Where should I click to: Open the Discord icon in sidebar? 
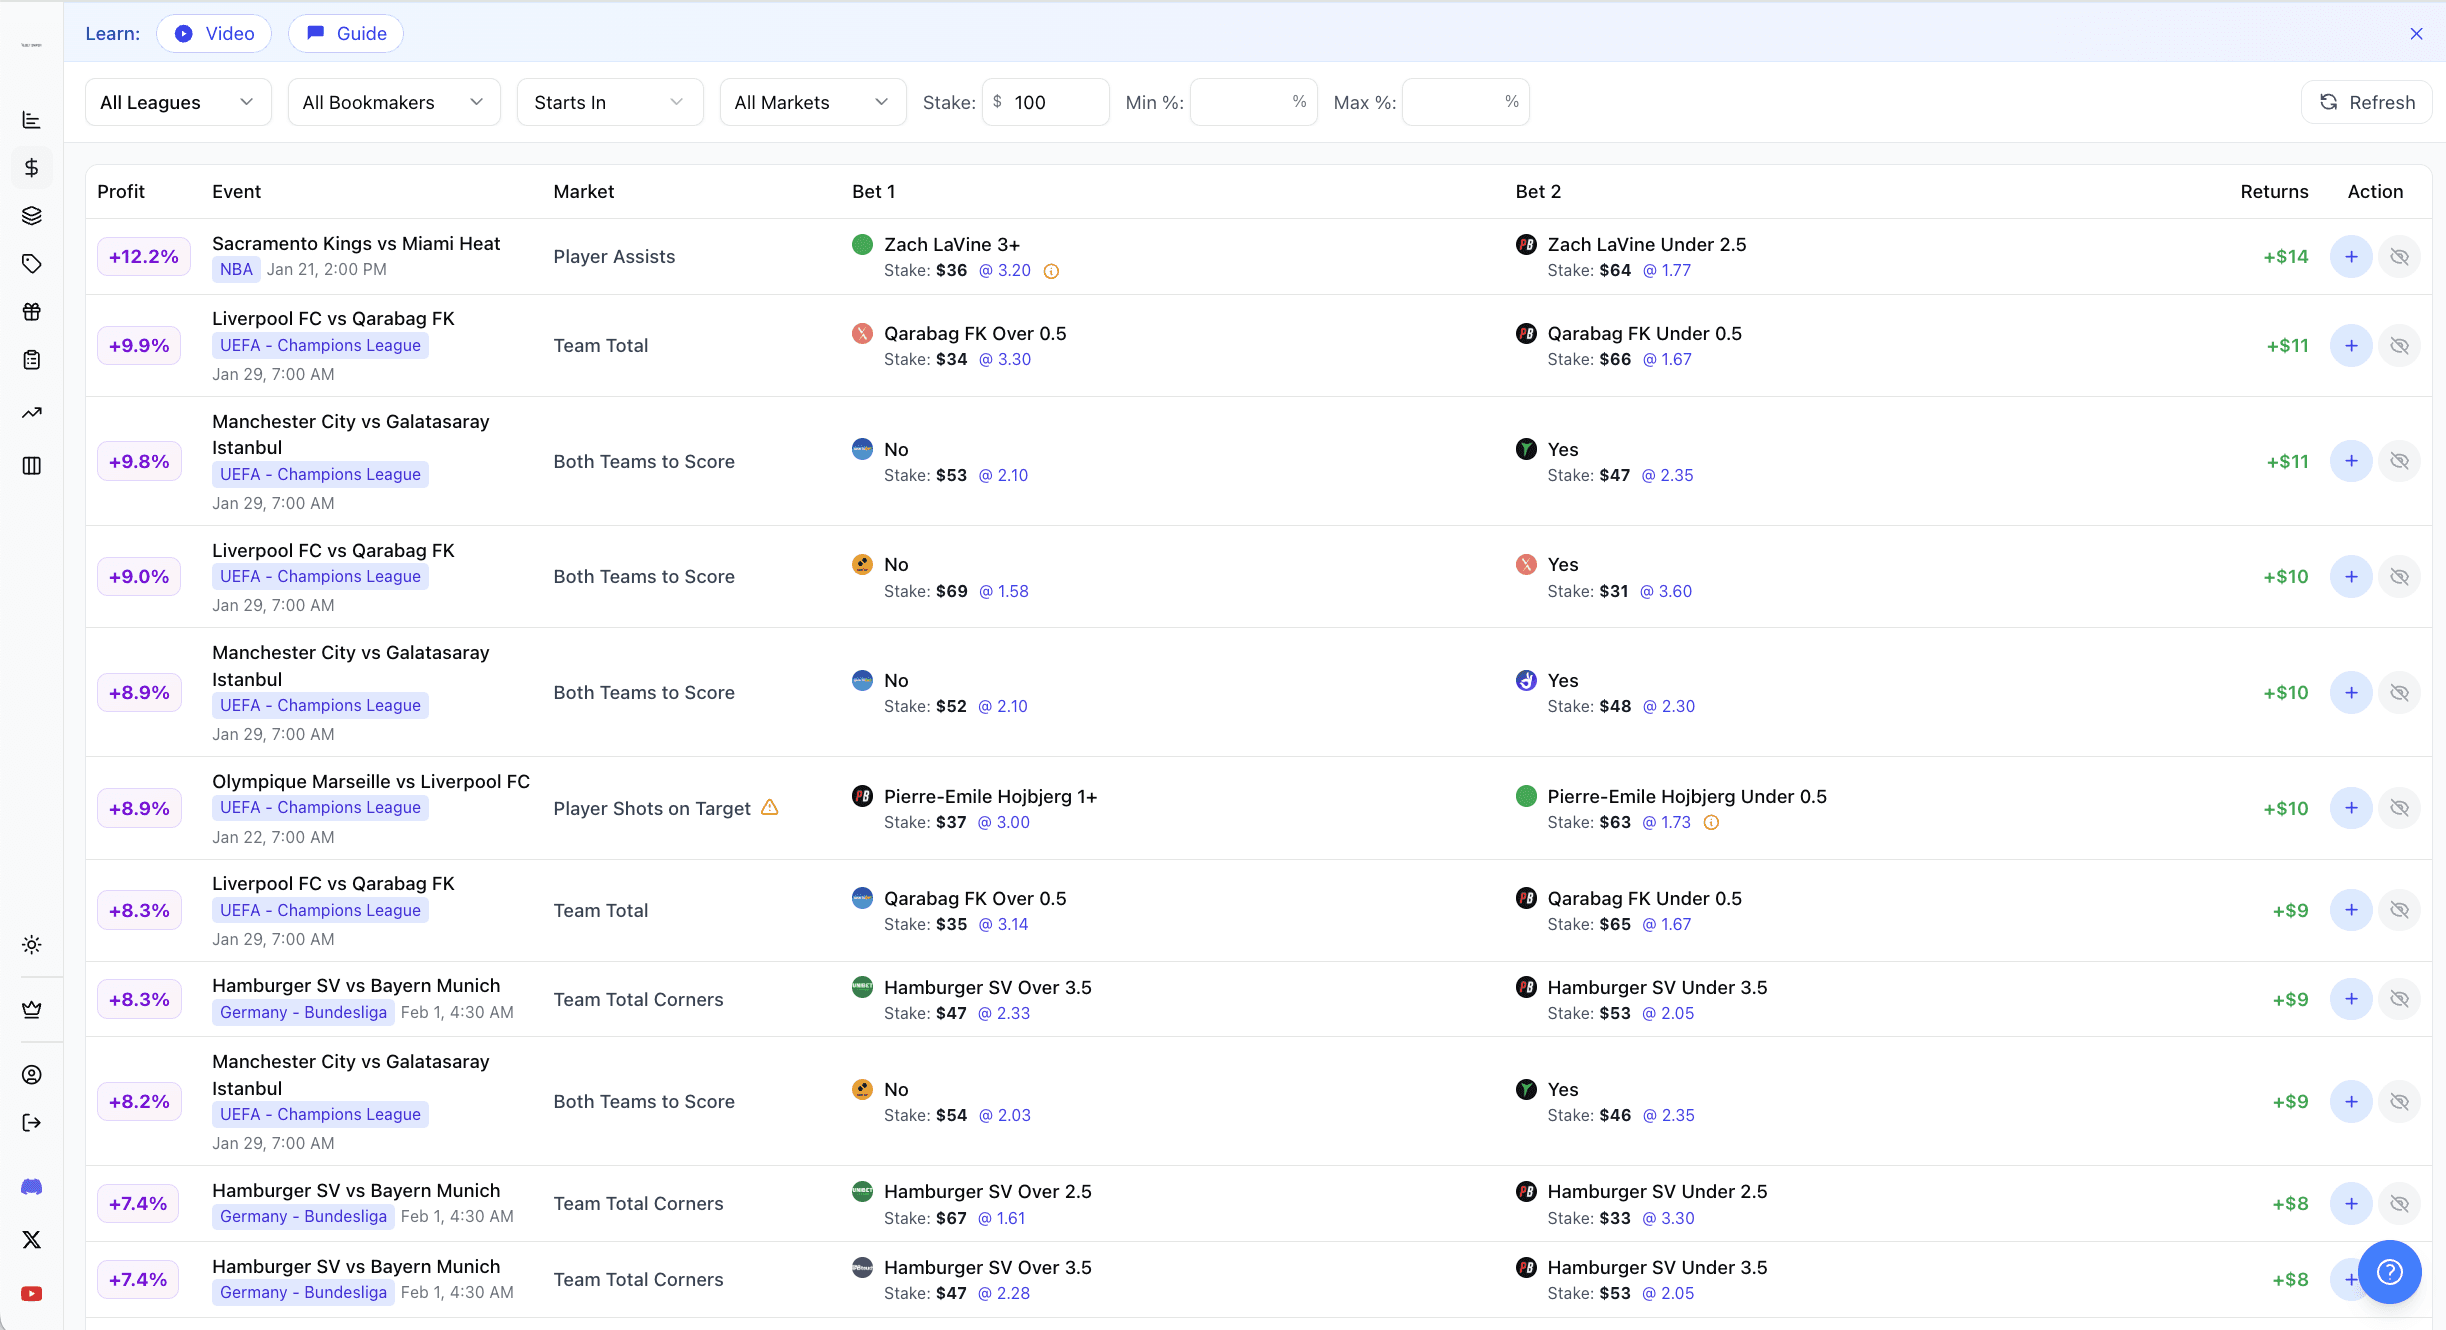pyautogui.click(x=32, y=1187)
